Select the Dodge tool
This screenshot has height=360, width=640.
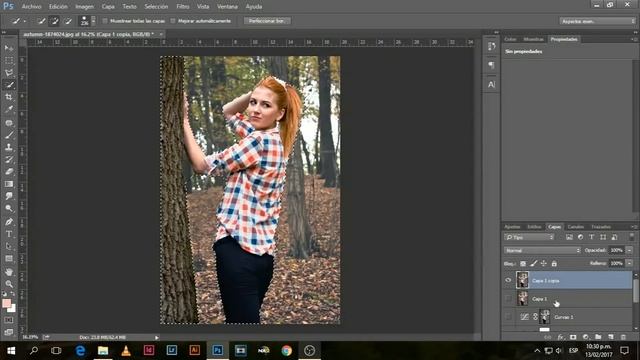pos(9,208)
